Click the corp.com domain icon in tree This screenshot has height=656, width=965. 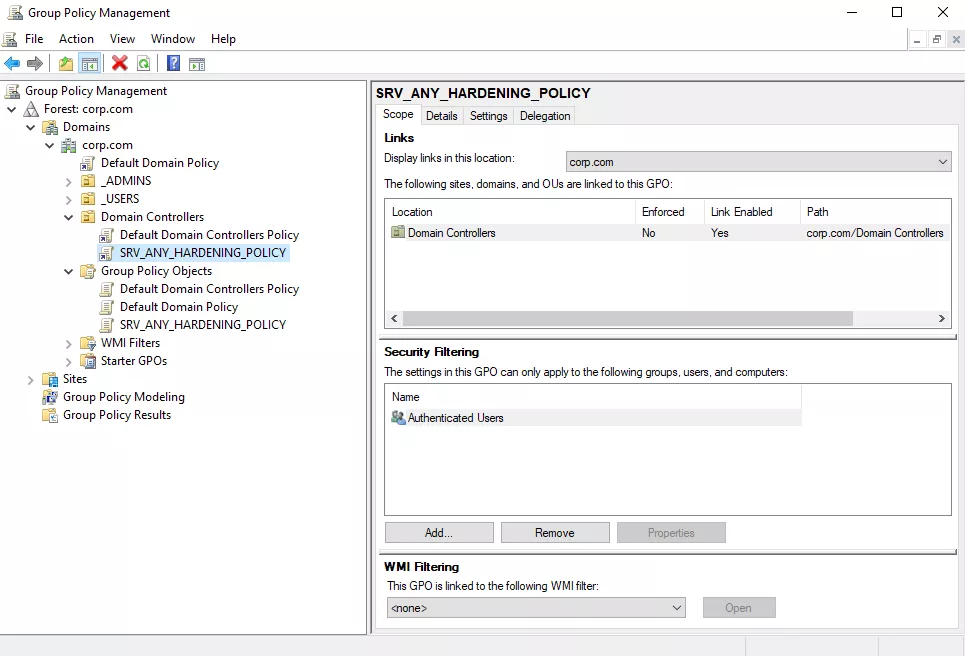[x=69, y=145]
